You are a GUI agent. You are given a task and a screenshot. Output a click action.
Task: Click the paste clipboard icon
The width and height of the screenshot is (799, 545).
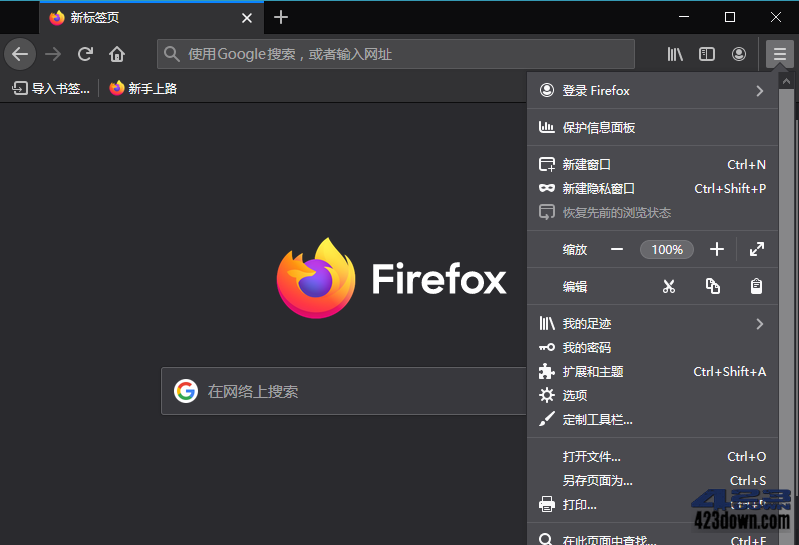click(x=757, y=286)
